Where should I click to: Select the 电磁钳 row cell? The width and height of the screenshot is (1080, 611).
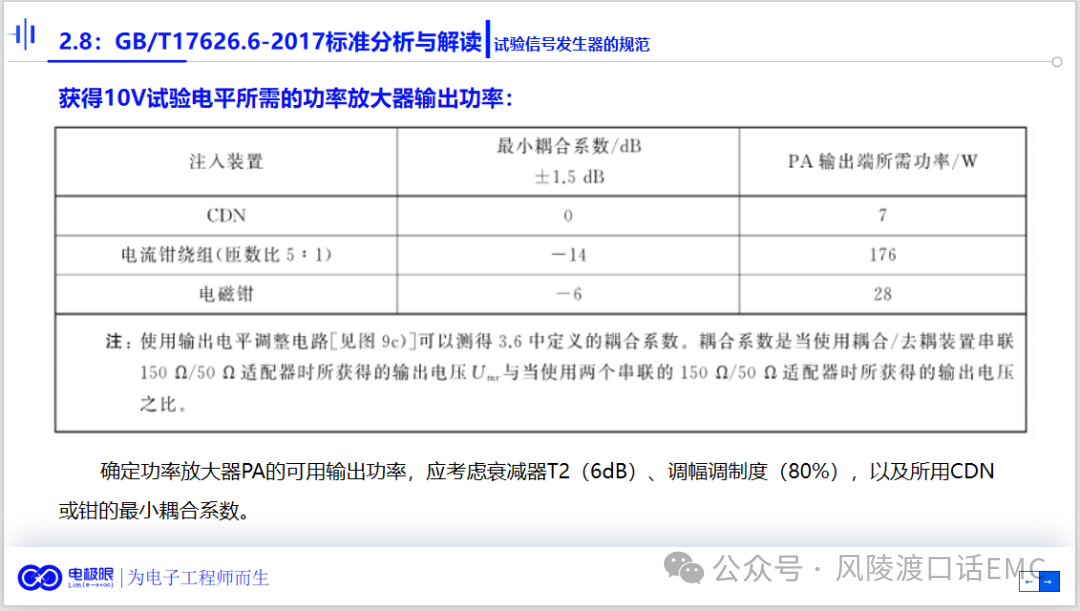(226, 294)
